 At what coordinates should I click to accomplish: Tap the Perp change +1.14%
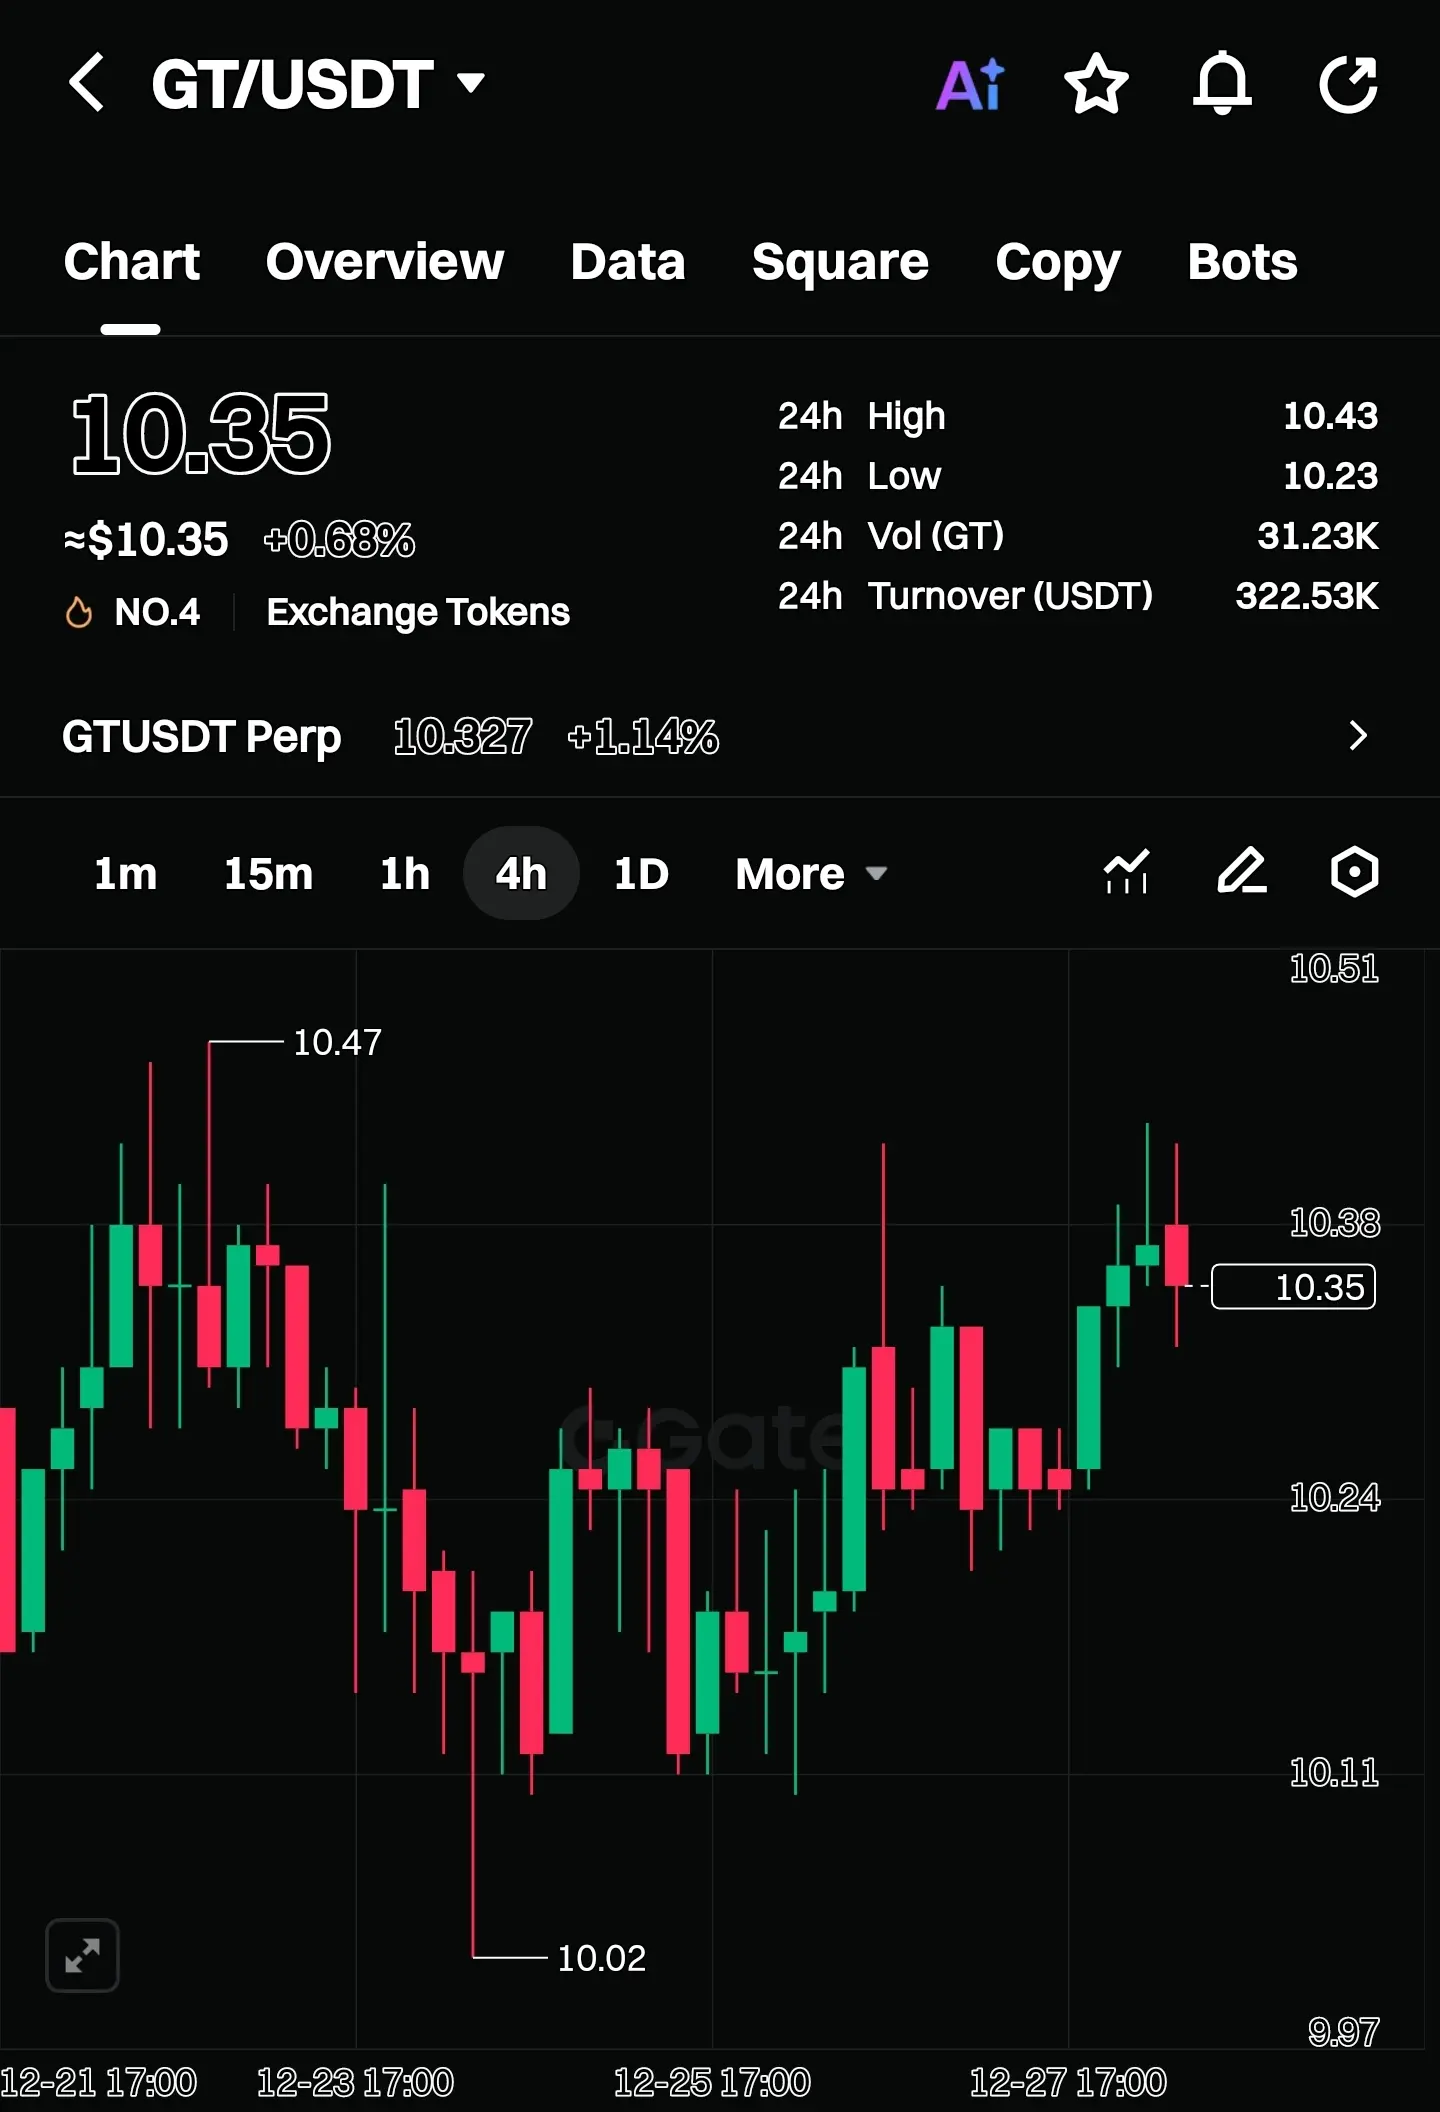pos(642,737)
